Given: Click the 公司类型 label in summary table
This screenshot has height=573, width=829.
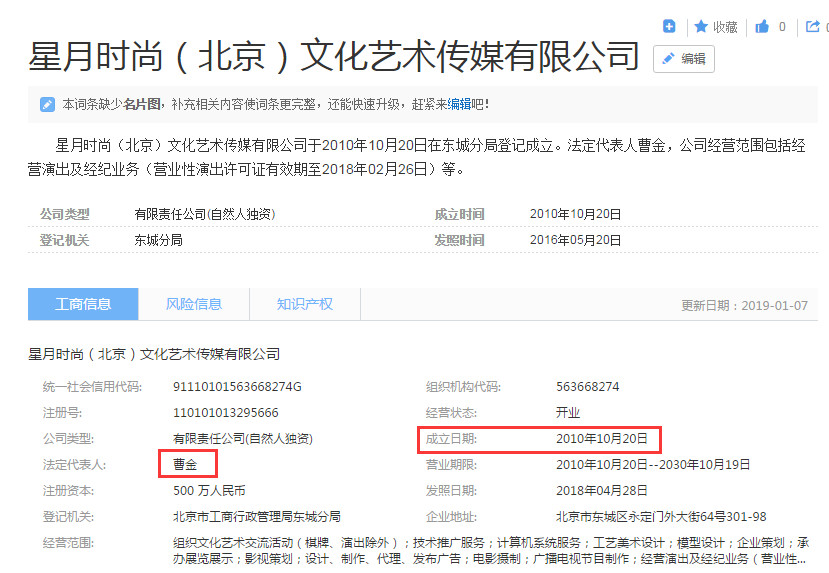Looking at the screenshot, I should click(x=65, y=214).
